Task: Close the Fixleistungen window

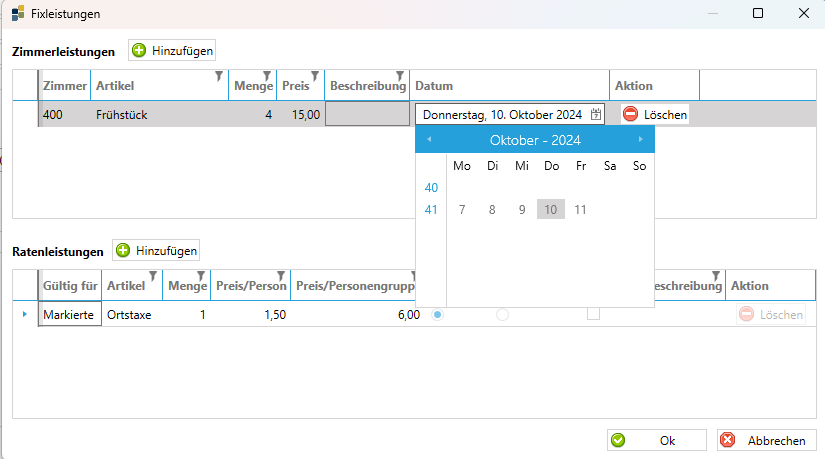Action: (x=803, y=13)
